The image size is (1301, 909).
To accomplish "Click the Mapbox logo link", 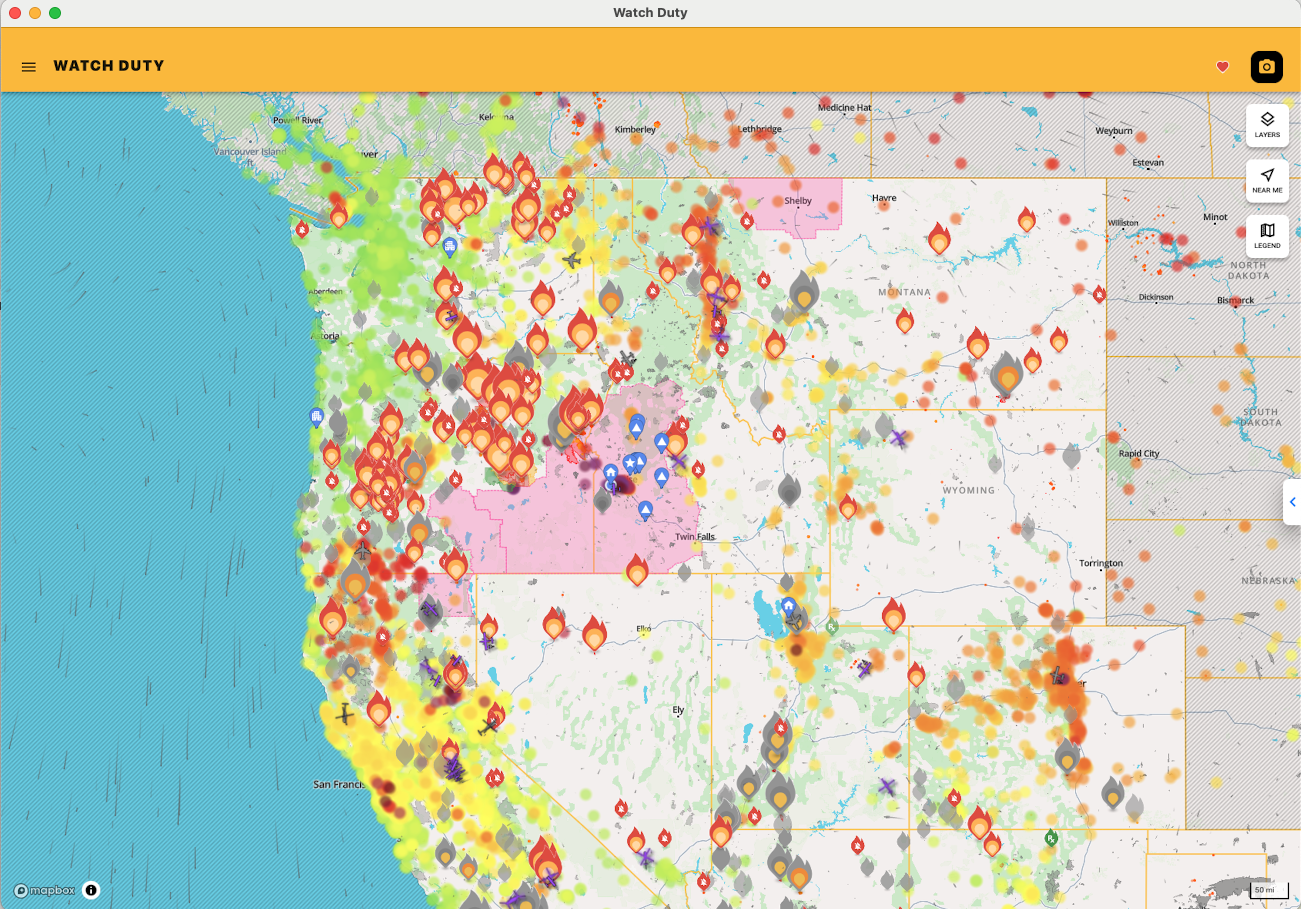I will click(44, 890).
